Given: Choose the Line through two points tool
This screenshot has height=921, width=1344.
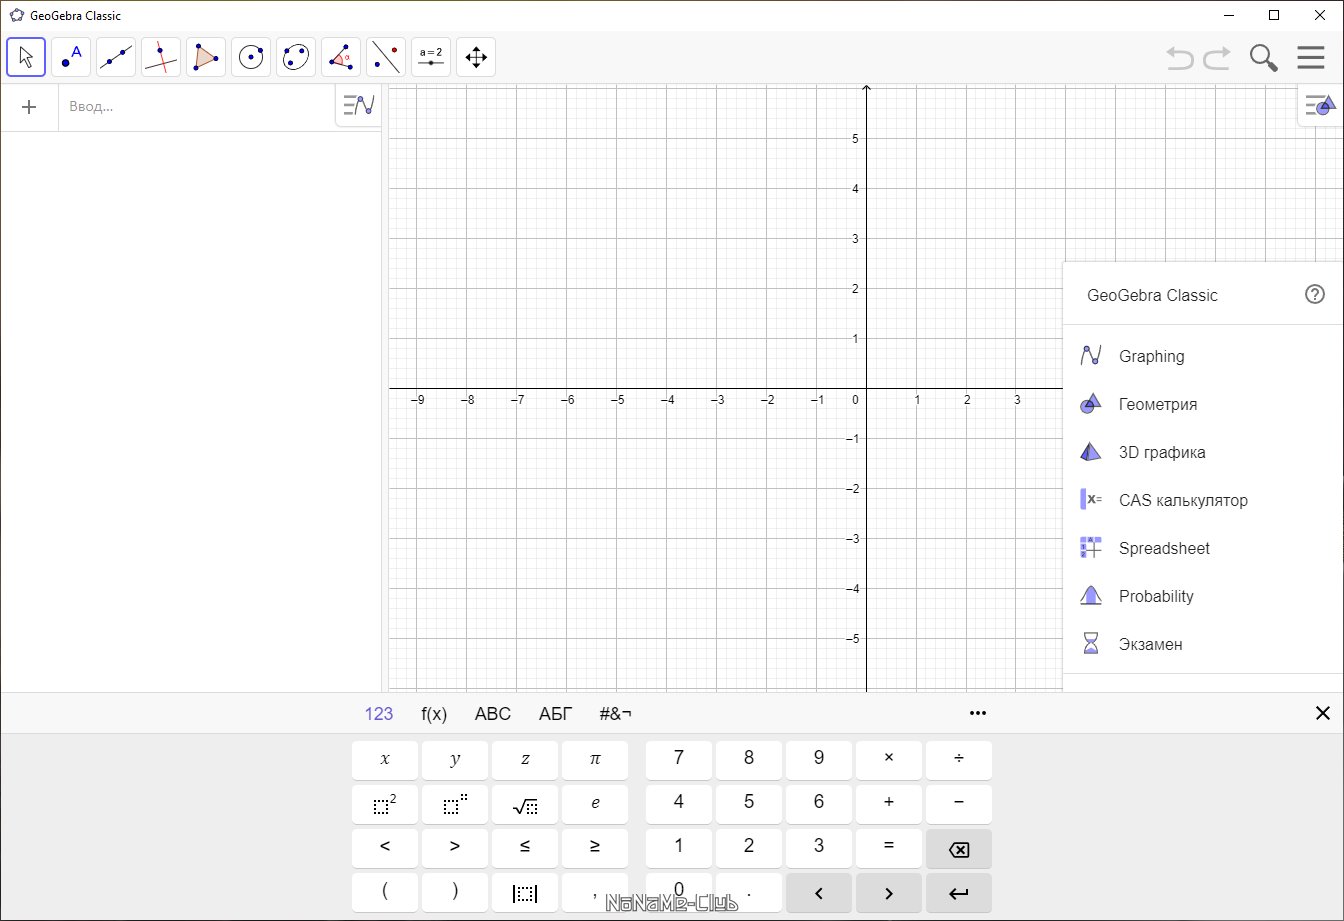Looking at the screenshot, I should [x=116, y=57].
